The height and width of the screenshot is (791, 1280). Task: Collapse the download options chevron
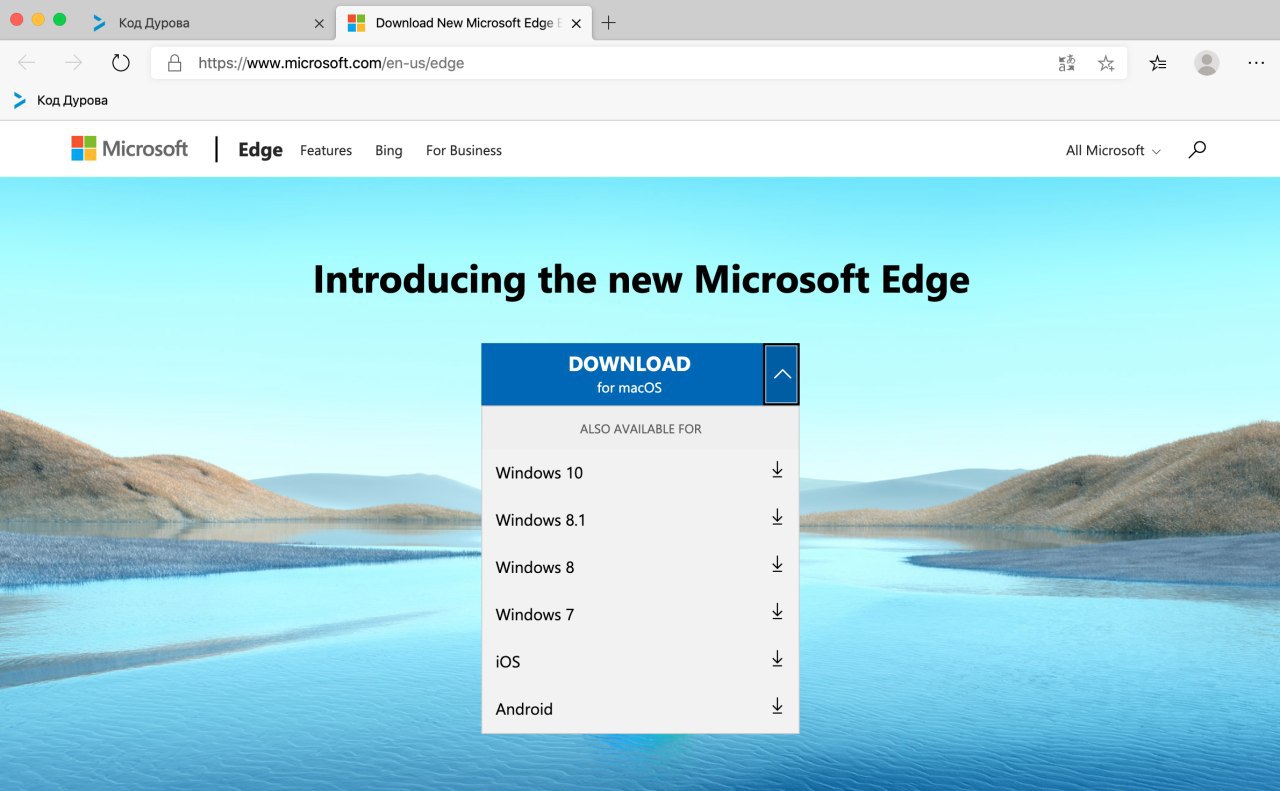tap(782, 374)
